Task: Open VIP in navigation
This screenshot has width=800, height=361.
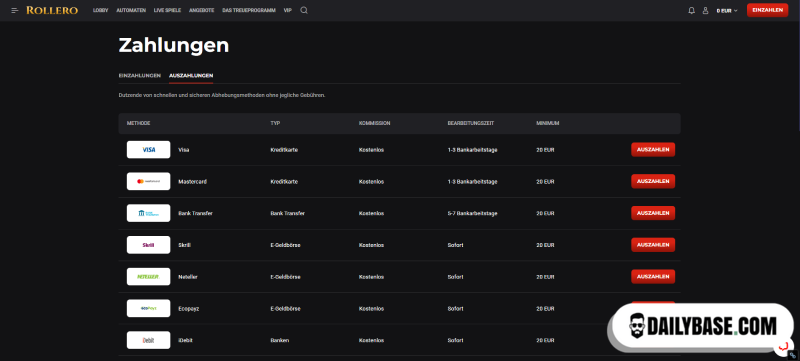Action: tap(288, 10)
